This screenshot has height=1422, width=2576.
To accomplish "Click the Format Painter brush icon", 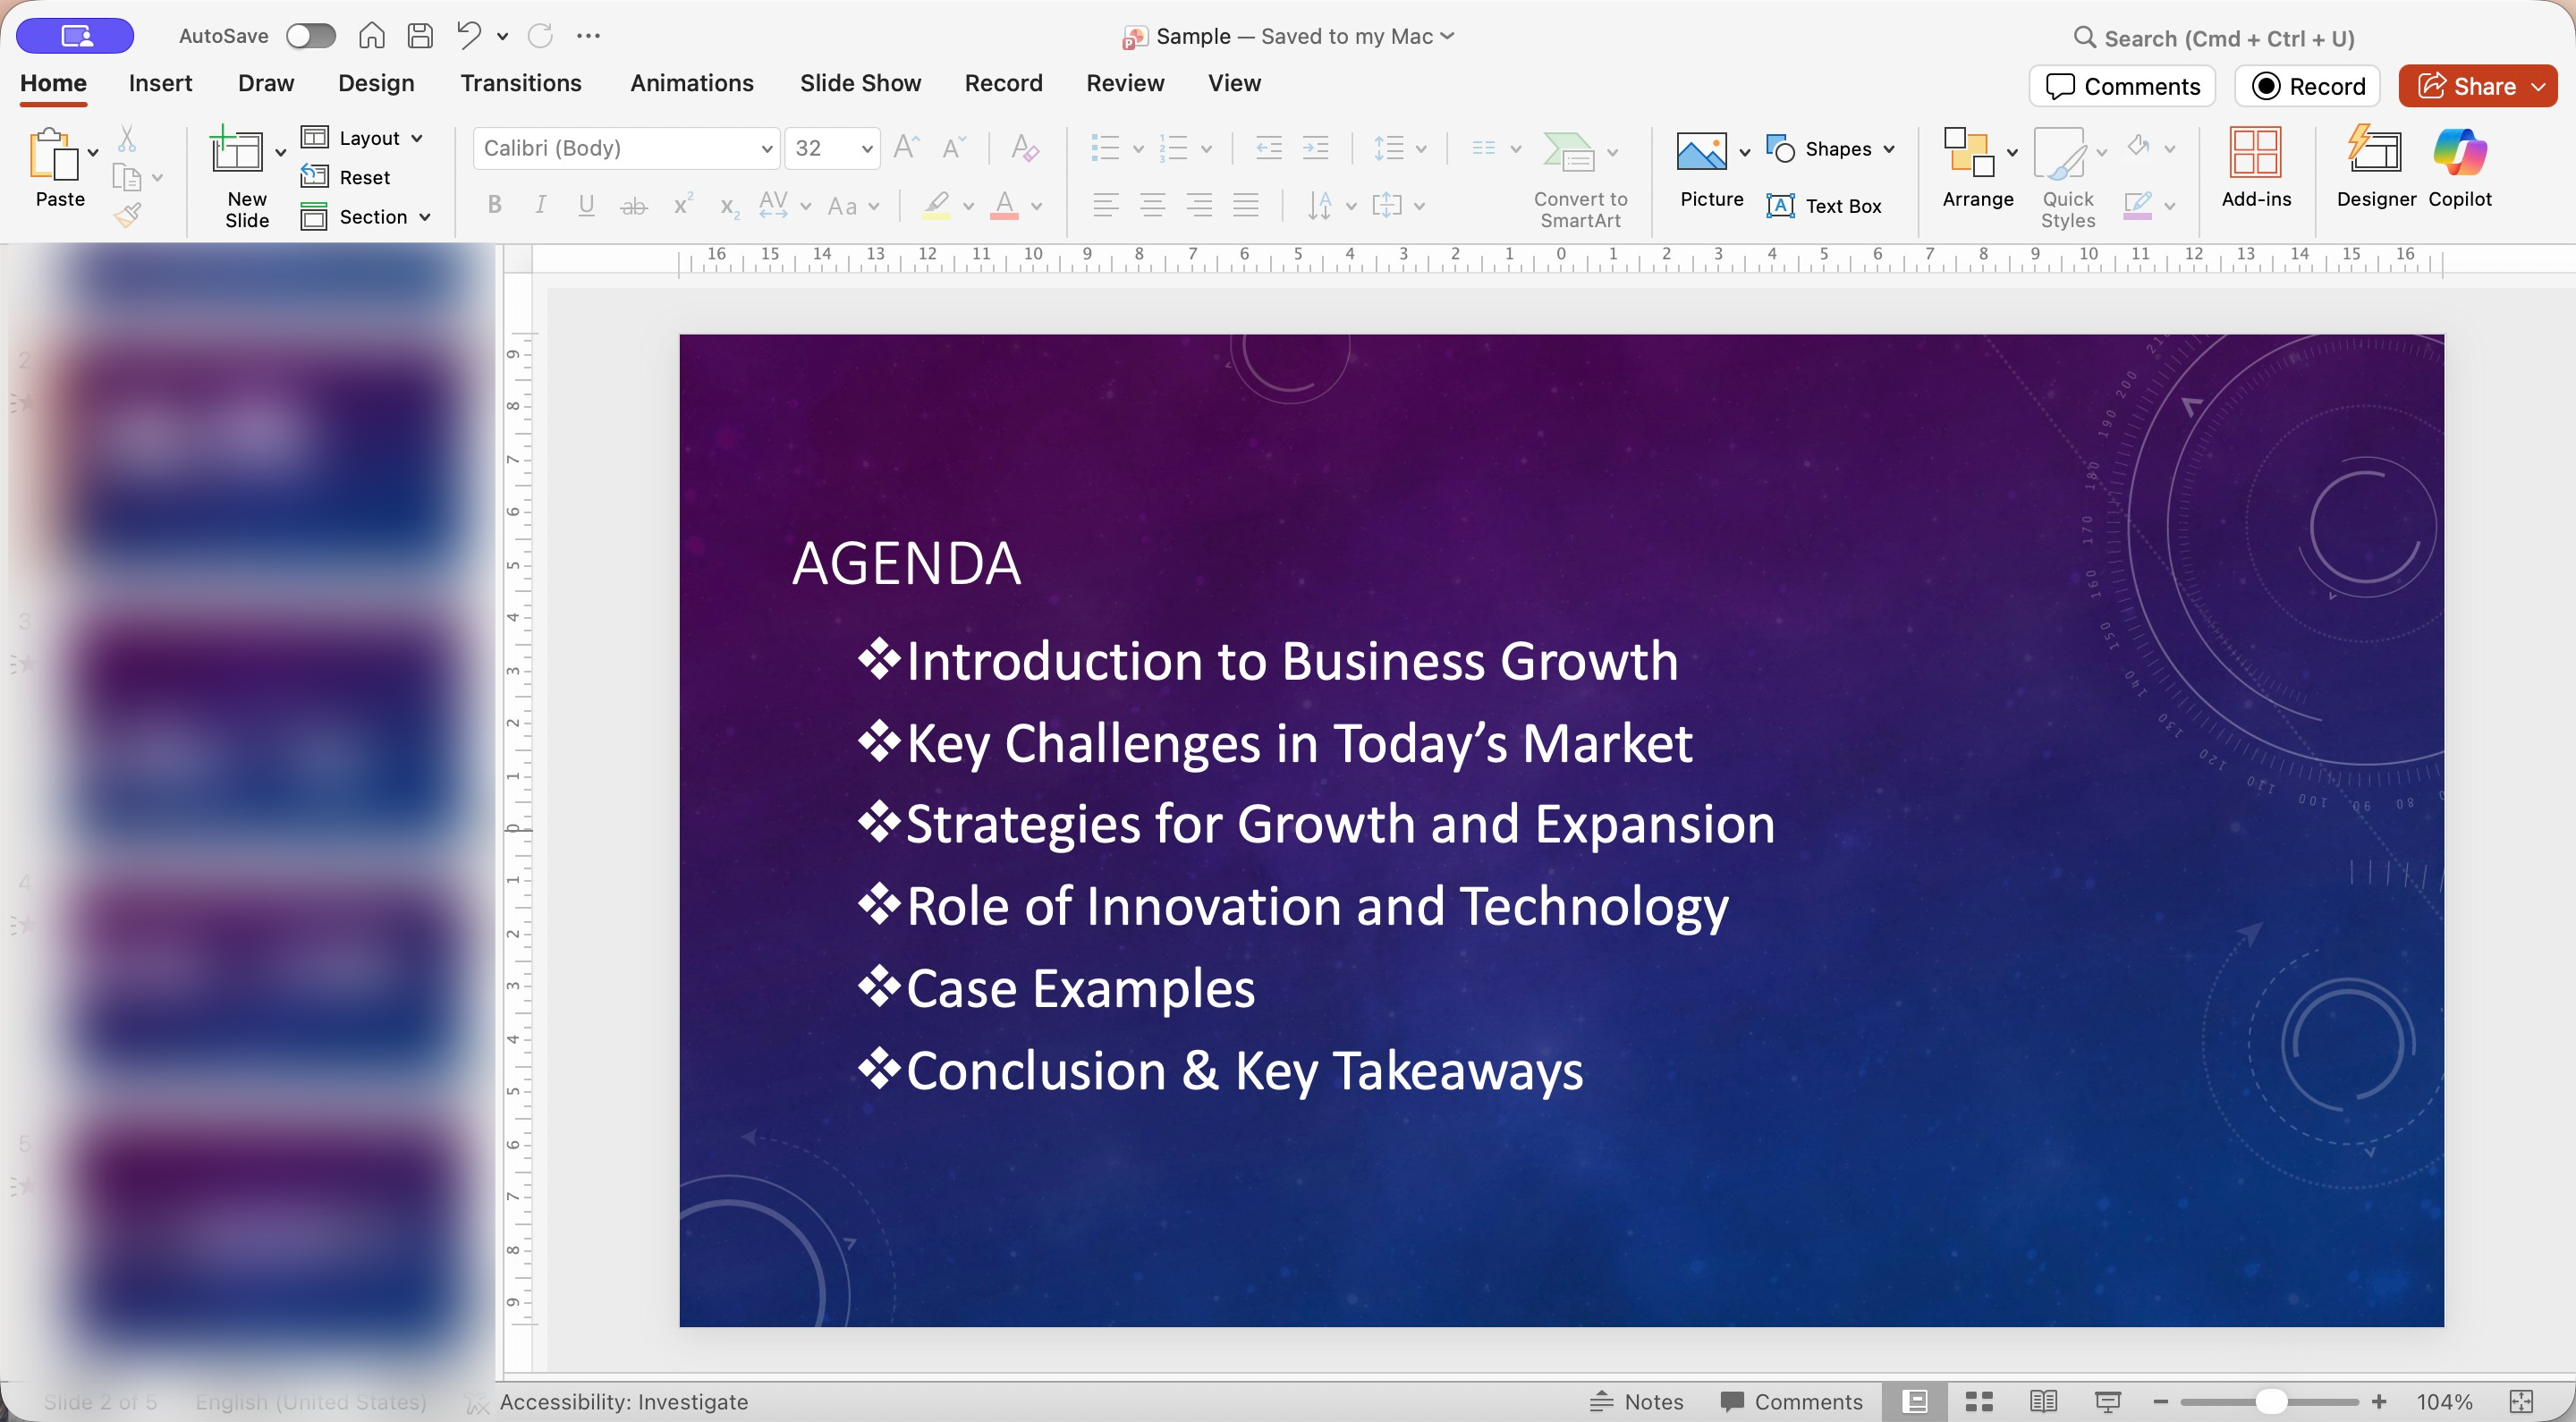I will [x=128, y=214].
